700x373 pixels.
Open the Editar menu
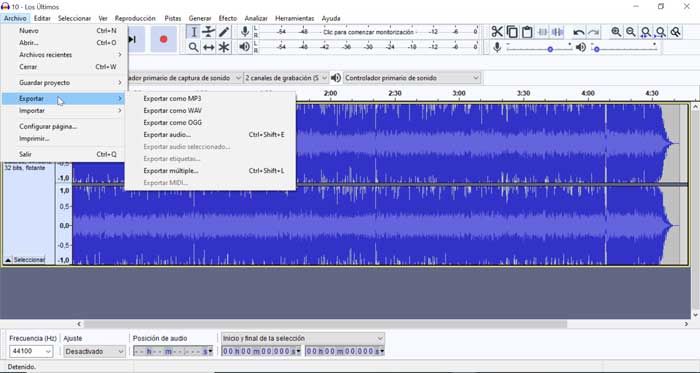coord(42,18)
